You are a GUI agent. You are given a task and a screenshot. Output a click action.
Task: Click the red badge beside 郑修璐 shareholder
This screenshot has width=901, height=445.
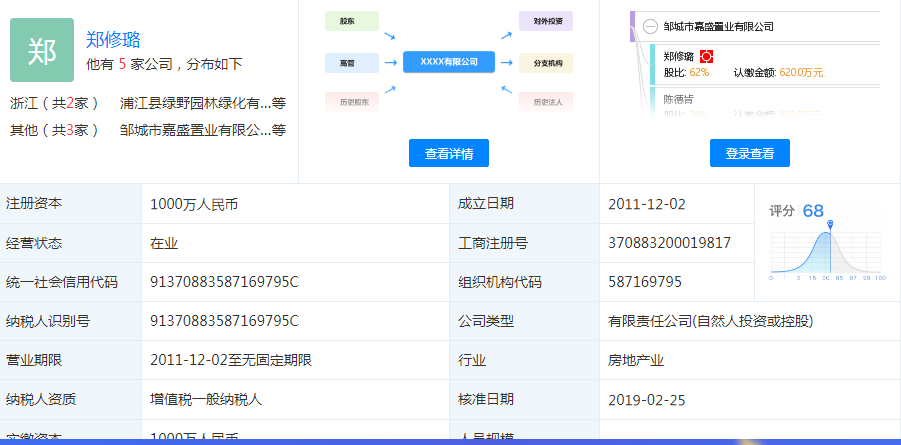pos(706,56)
